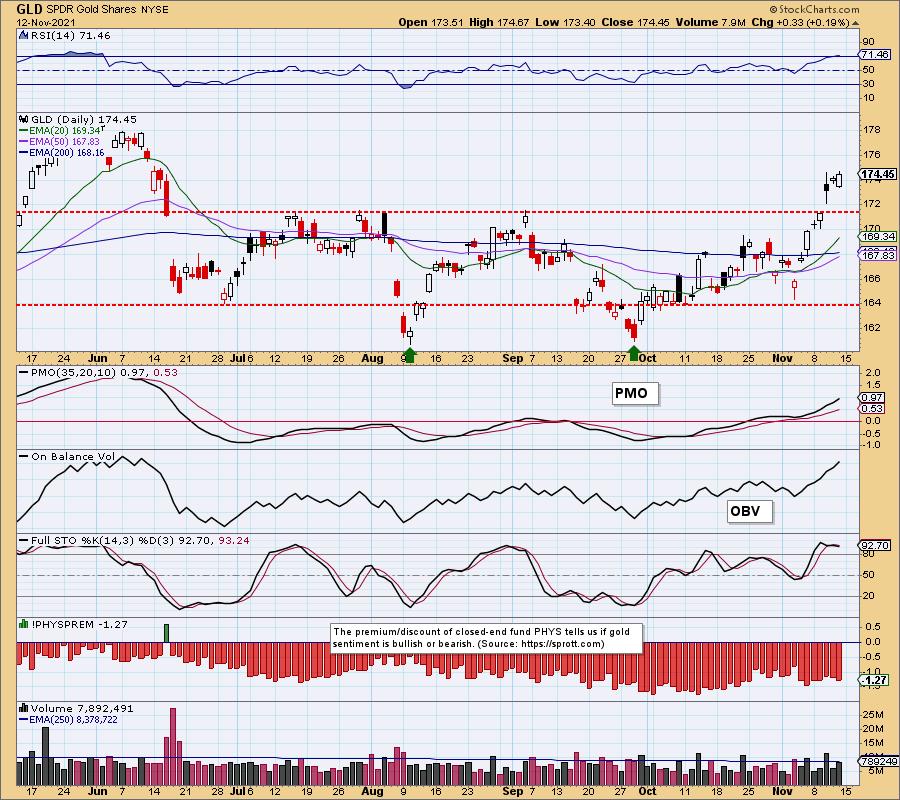
Task: Click the 789249 volume value tag
Action: tap(878, 761)
